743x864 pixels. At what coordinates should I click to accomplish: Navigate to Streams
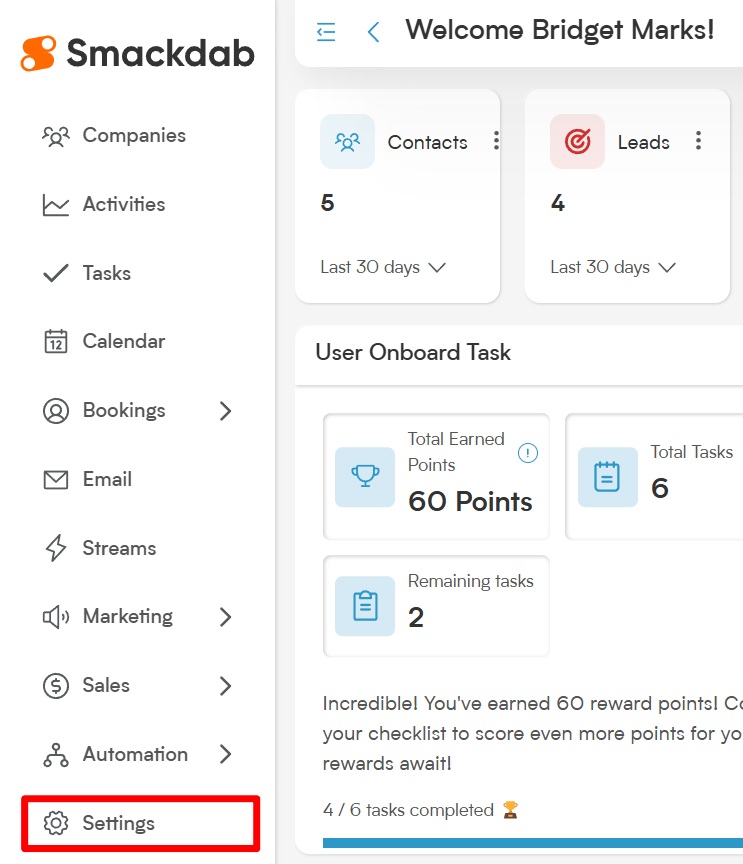click(x=119, y=548)
